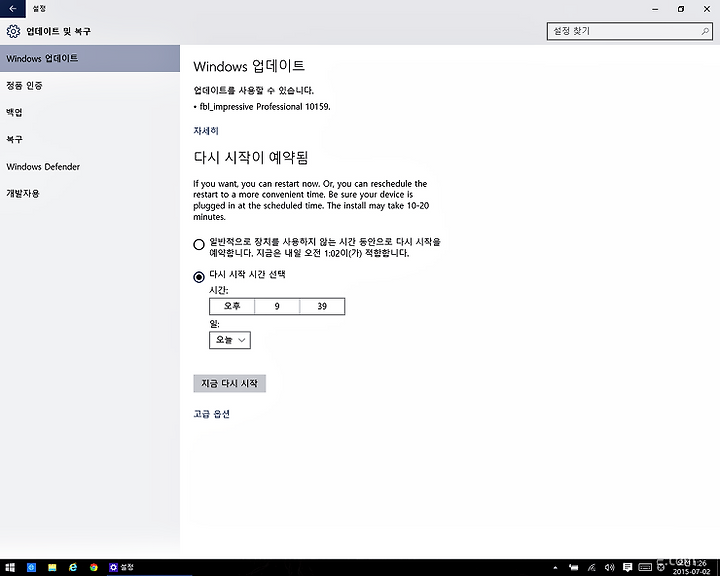Expand the 오늘 day dropdown
The image size is (720, 576).
click(x=230, y=340)
